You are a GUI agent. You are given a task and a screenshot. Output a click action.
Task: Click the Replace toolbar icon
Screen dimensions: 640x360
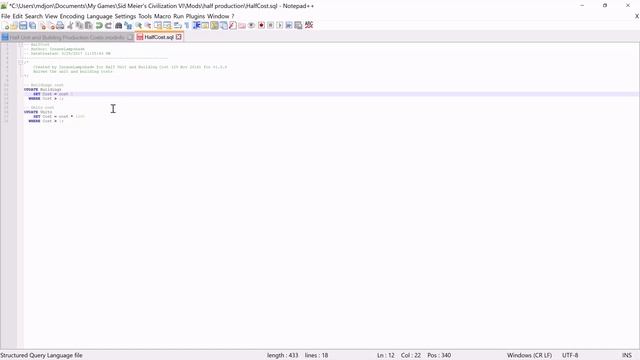click(x=128, y=25)
